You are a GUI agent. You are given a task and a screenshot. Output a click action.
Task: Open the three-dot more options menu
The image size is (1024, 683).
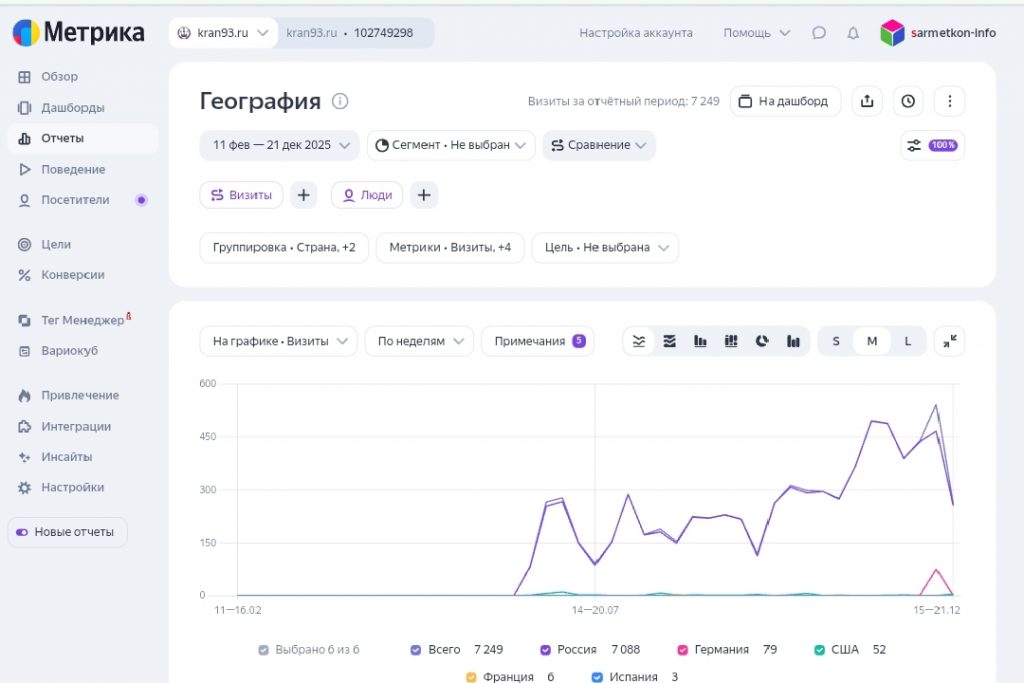tap(949, 101)
